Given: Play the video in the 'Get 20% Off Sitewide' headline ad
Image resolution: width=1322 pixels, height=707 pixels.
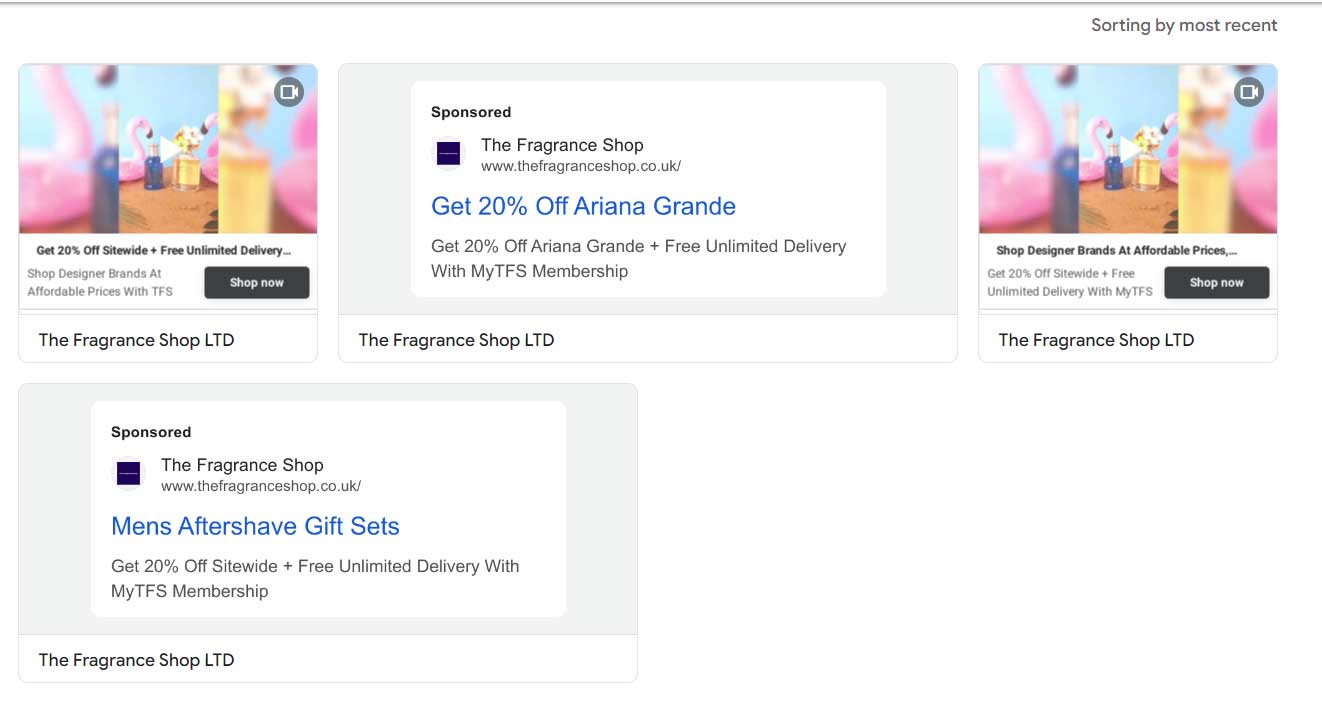Looking at the screenshot, I should coord(169,148).
